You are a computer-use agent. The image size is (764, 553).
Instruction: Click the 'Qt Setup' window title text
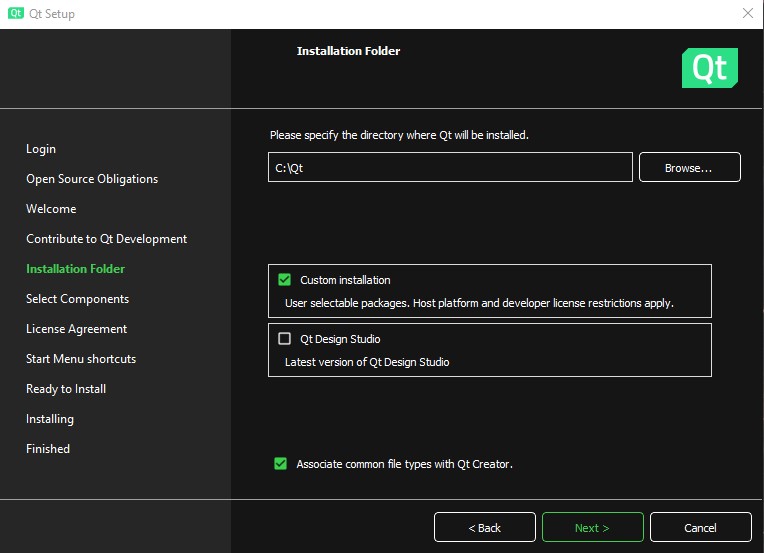52,14
